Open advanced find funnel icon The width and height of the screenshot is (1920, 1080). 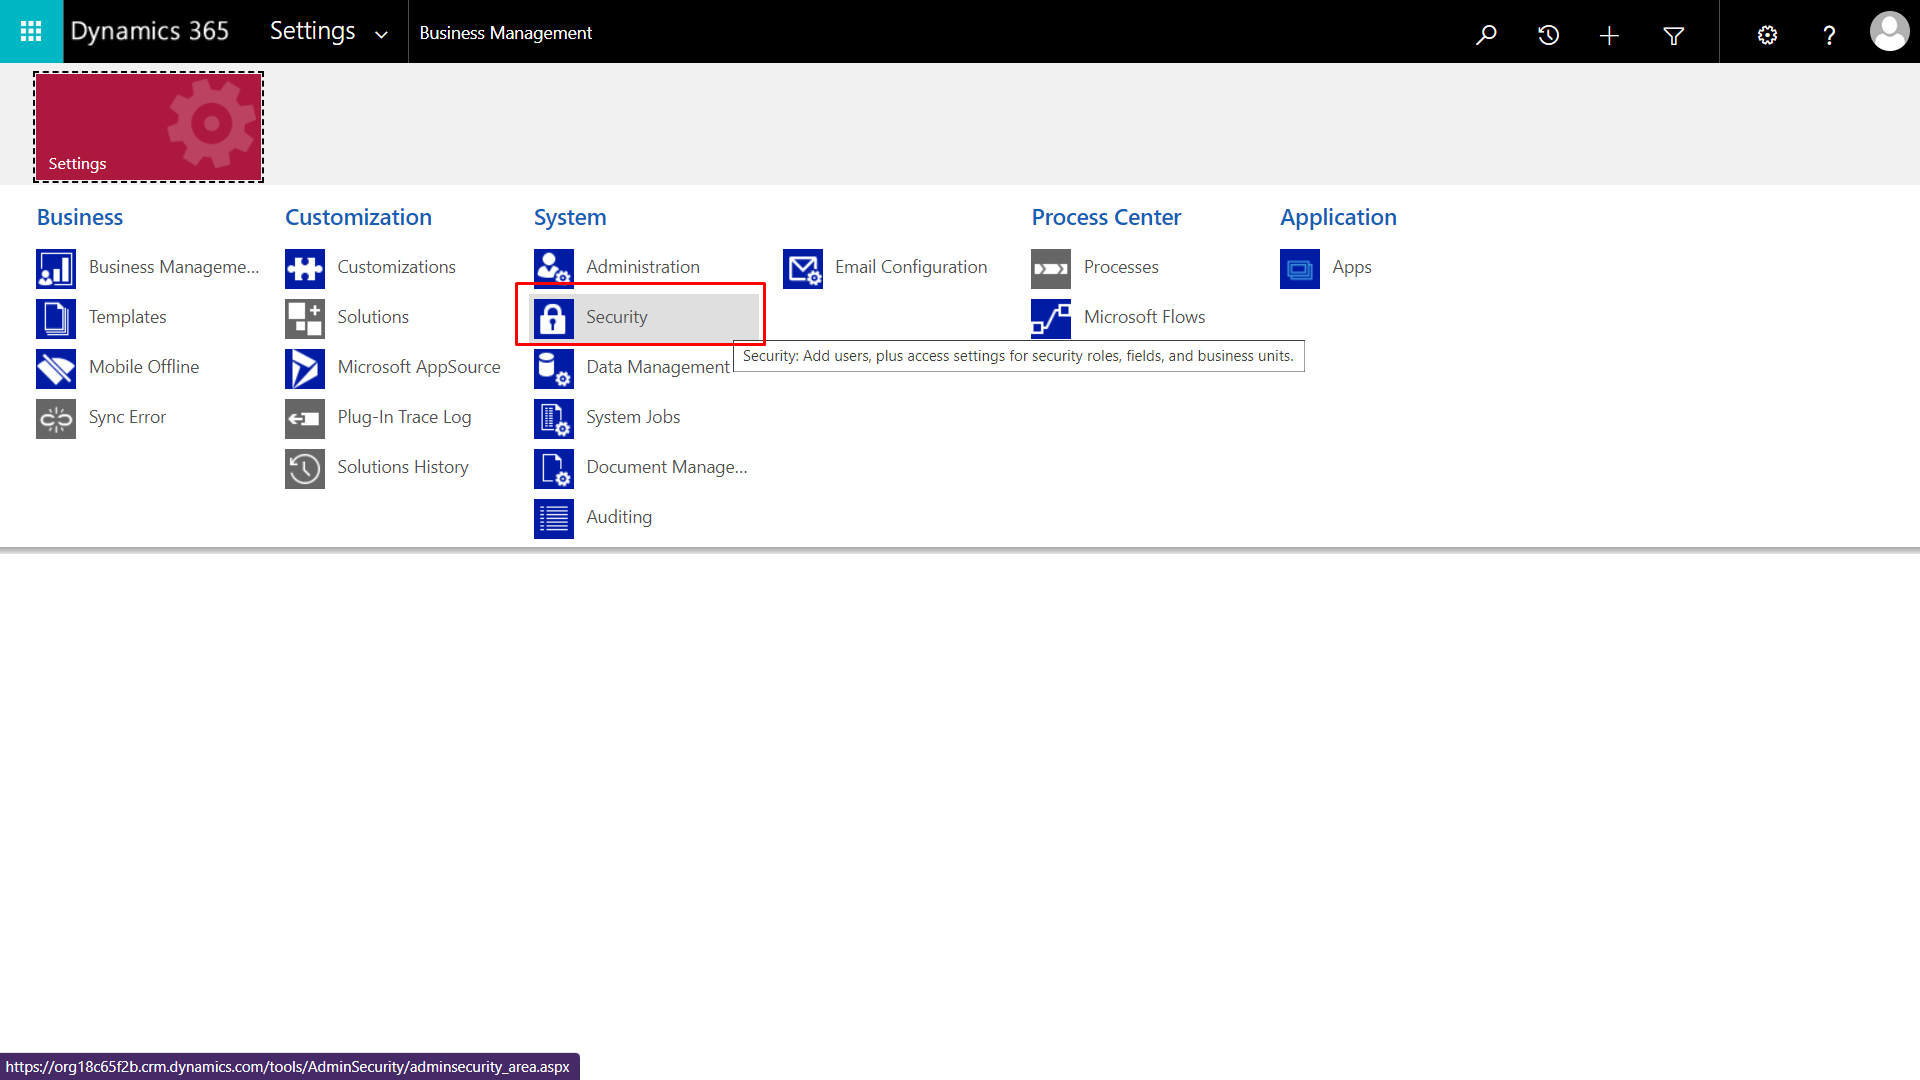[1673, 35]
